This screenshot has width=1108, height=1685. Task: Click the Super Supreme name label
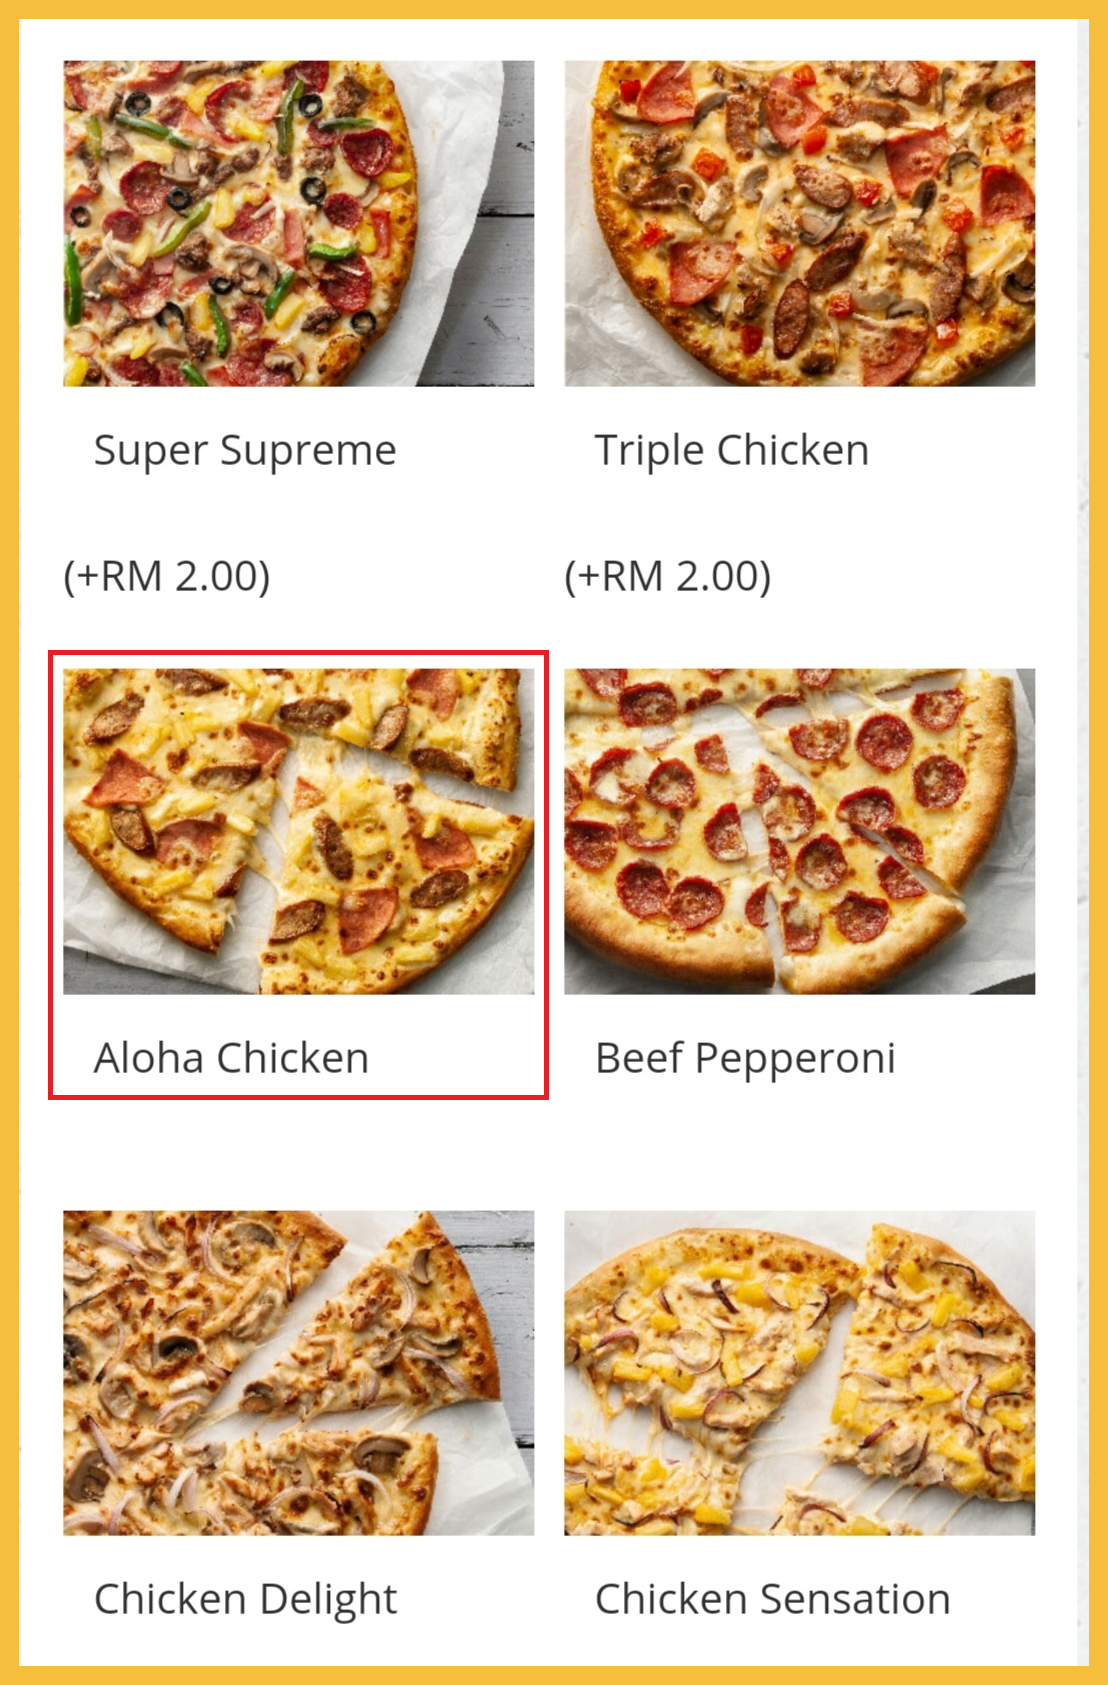[245, 451]
